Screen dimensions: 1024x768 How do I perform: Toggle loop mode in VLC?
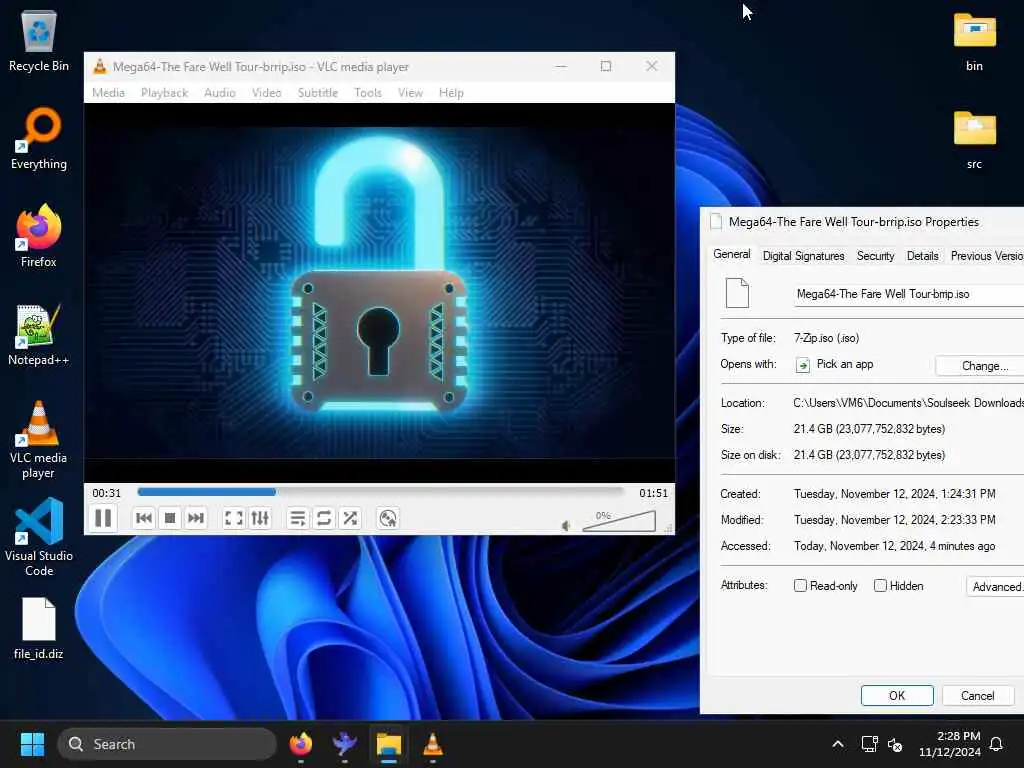click(323, 519)
